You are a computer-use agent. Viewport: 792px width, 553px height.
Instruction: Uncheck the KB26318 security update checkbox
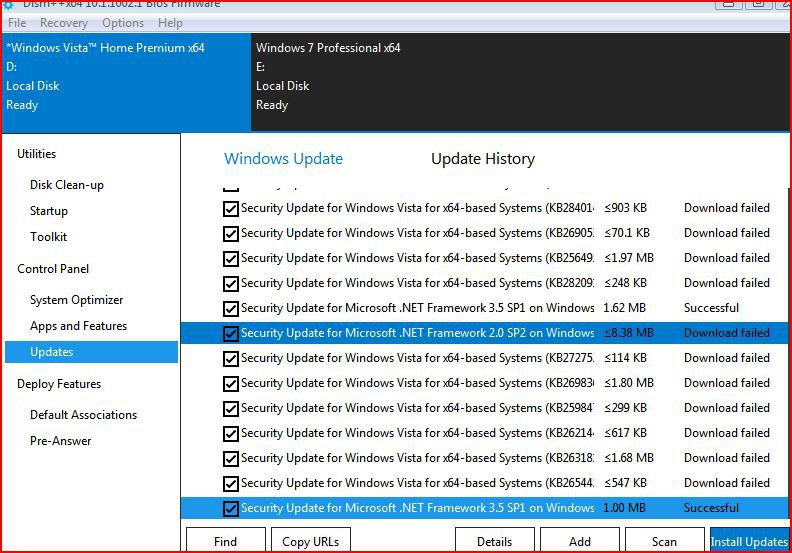[x=231, y=459]
